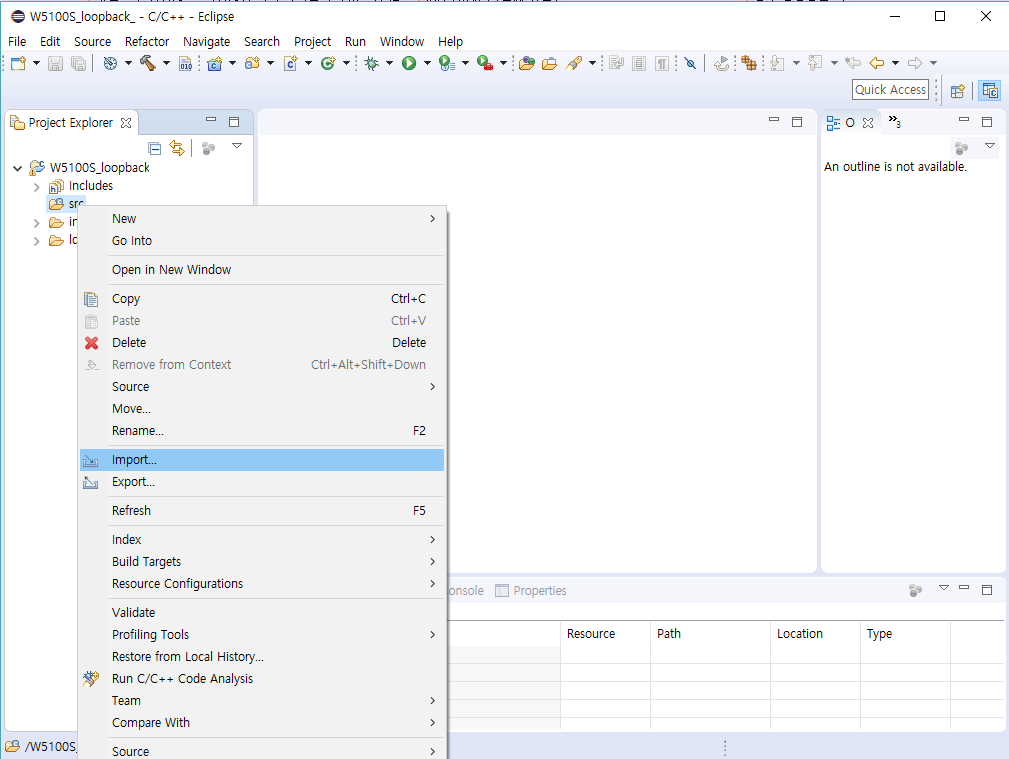Select Delete in context menu
The image size is (1009, 759).
click(262, 342)
